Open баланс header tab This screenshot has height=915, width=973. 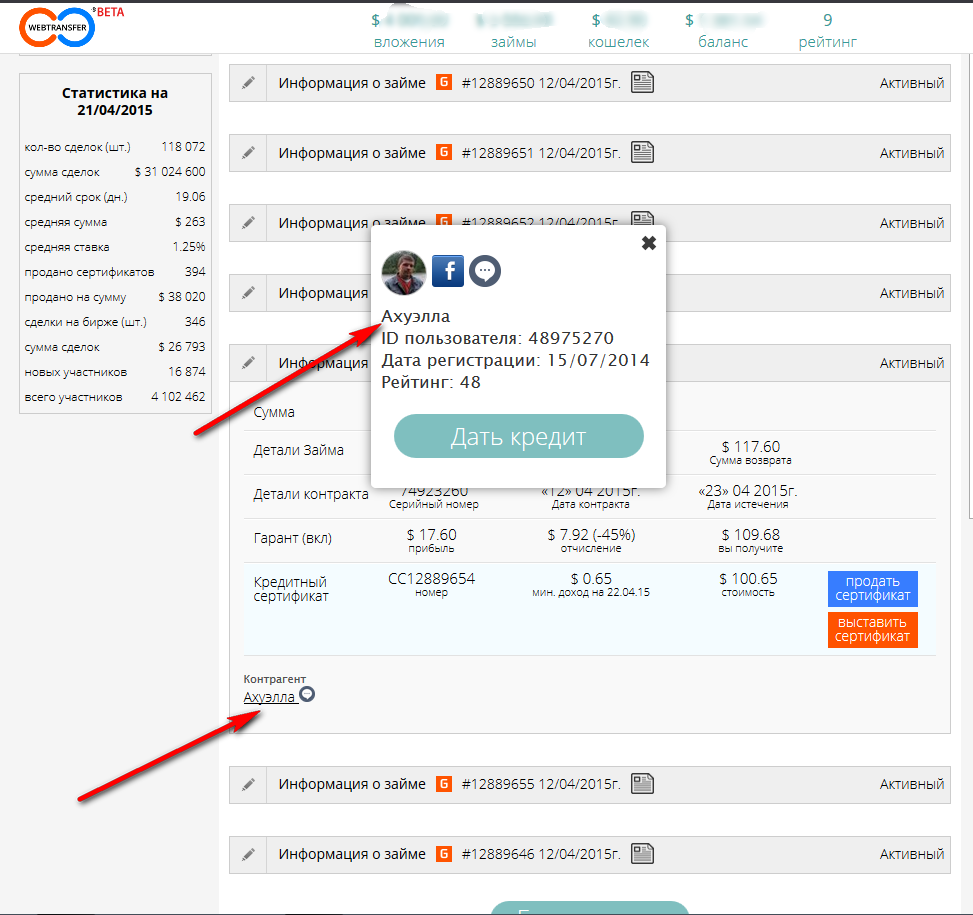(723, 42)
